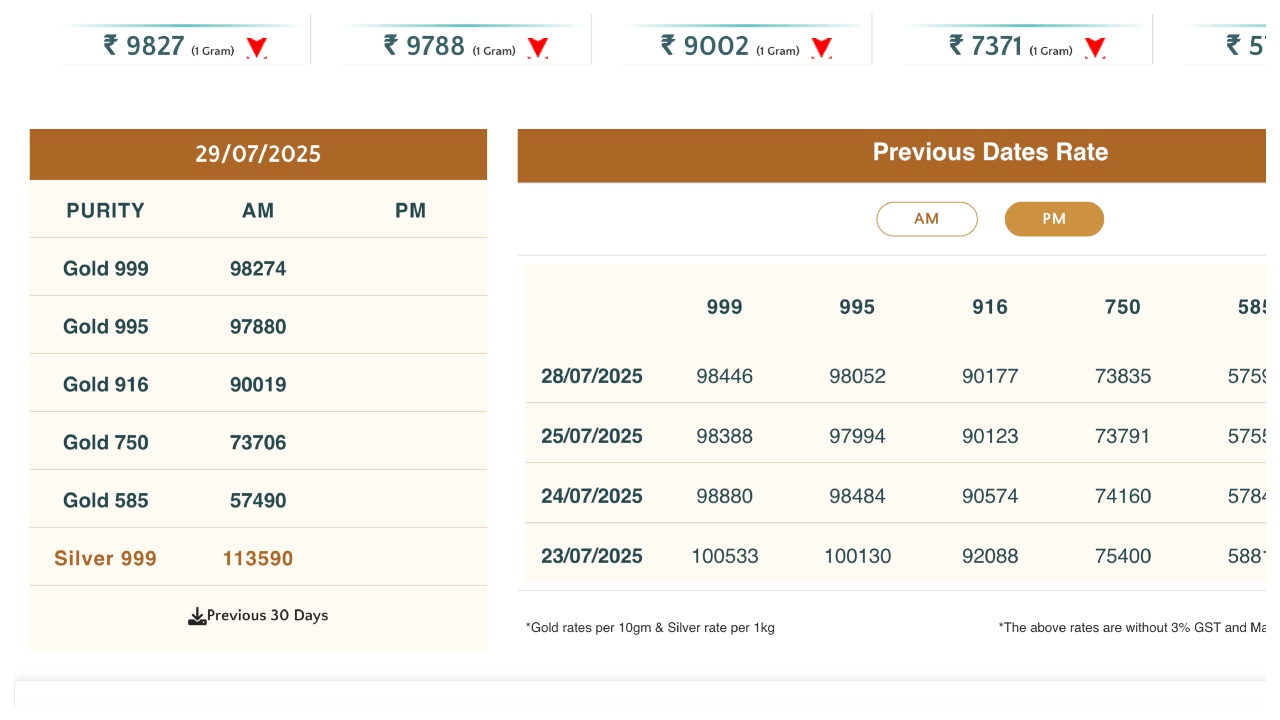
Task: Select the 28/07/2025 row date
Action: pos(592,376)
